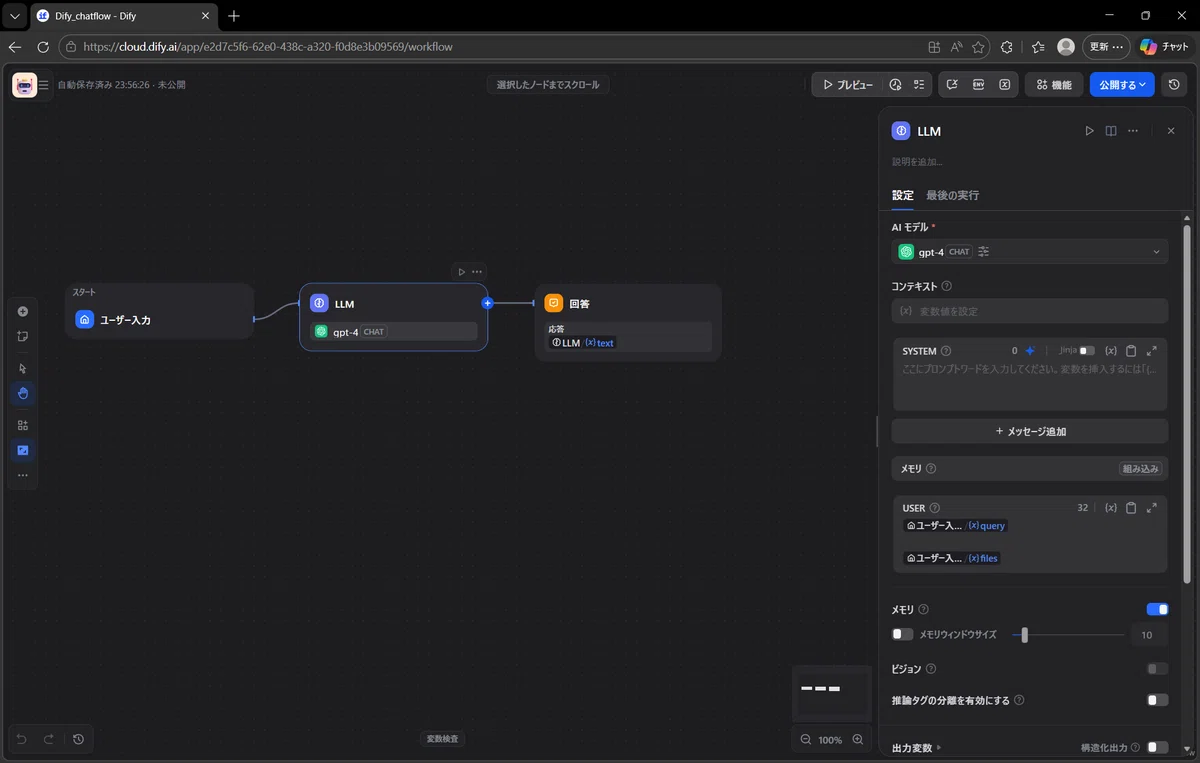Screen dimensions: 1200x763
Task: Click the organize nodes grid icon
Action: (x=23, y=425)
